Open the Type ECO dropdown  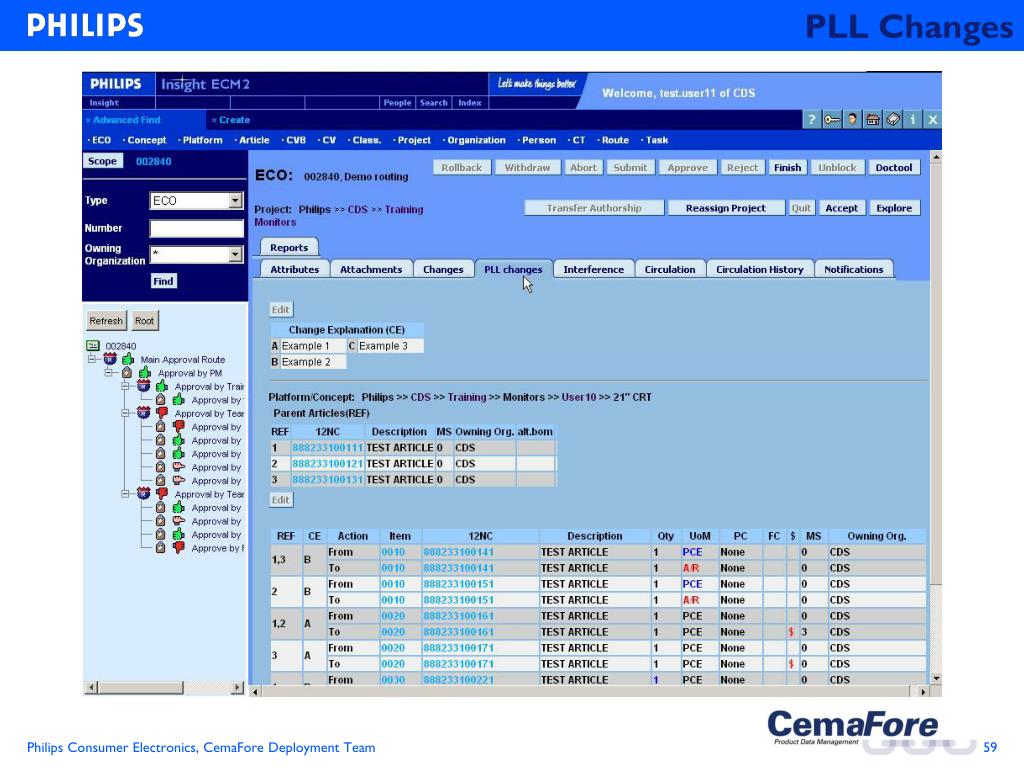tap(236, 200)
